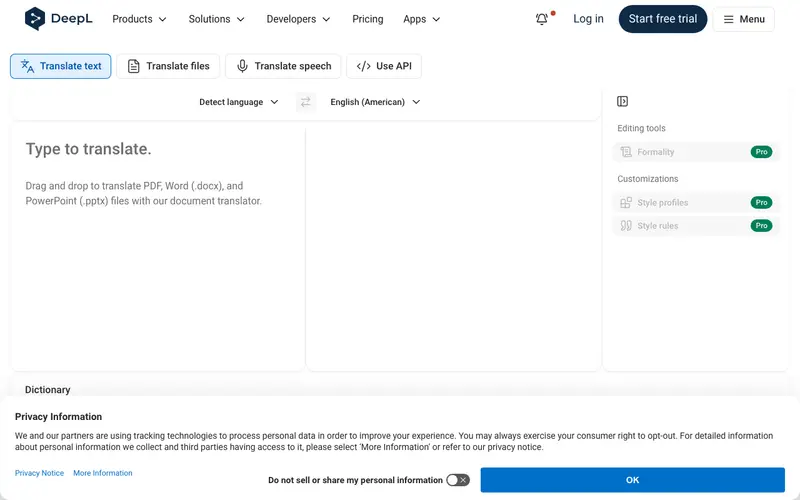Open the notifications bell
Viewport: 800px width, 500px height.
pos(542,19)
